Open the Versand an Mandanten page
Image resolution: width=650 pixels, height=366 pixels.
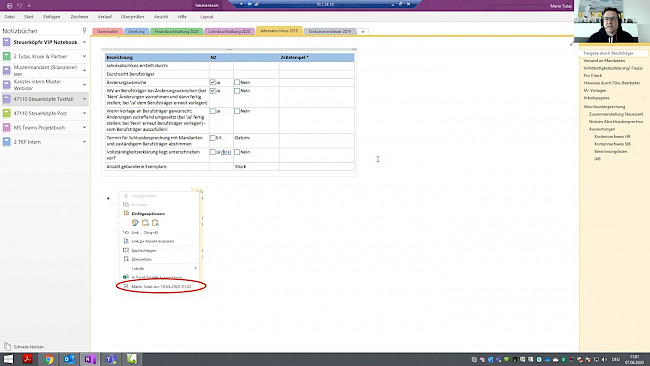coord(604,61)
